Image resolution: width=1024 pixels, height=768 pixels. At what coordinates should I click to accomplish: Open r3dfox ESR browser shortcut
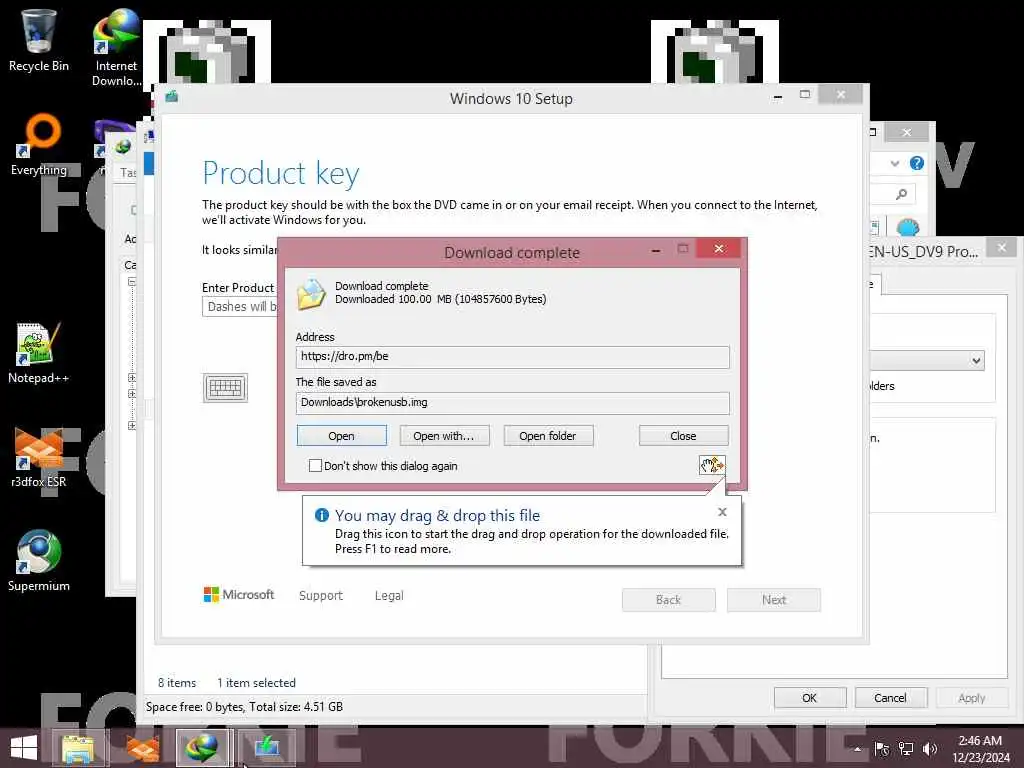coord(39,456)
